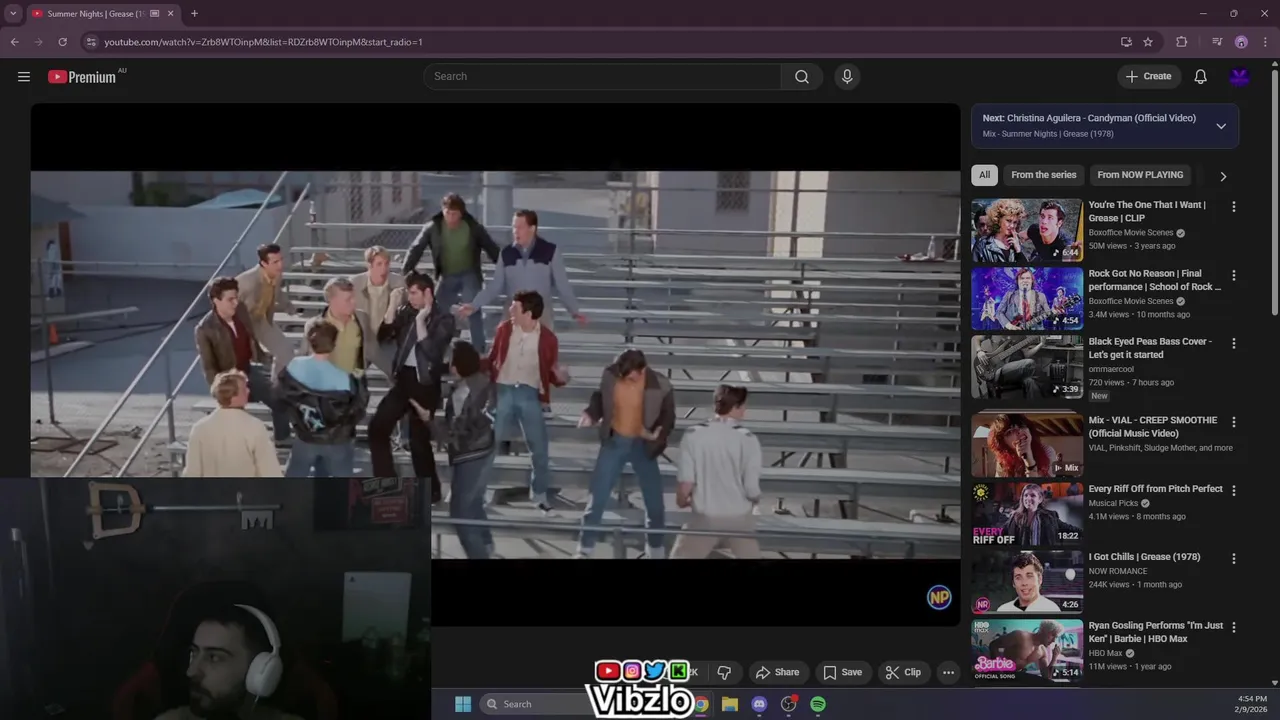Open Ryan Gosling I'm Just Ken thumbnail
The image size is (1280, 720).
click(x=1027, y=650)
